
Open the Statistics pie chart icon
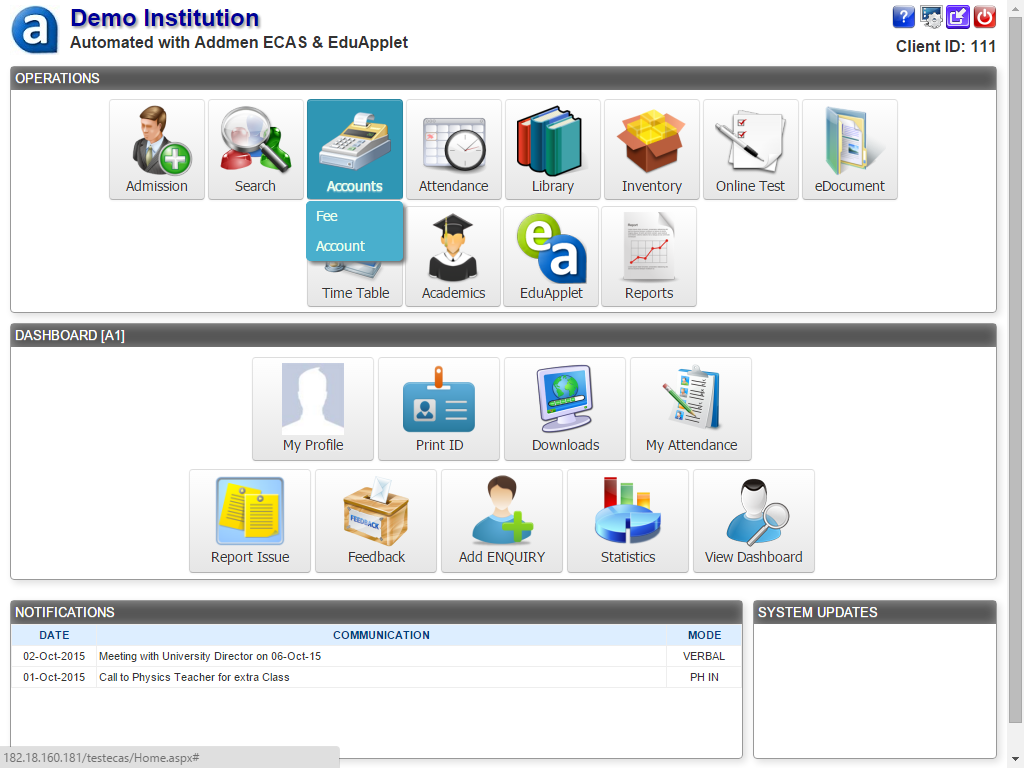point(627,520)
